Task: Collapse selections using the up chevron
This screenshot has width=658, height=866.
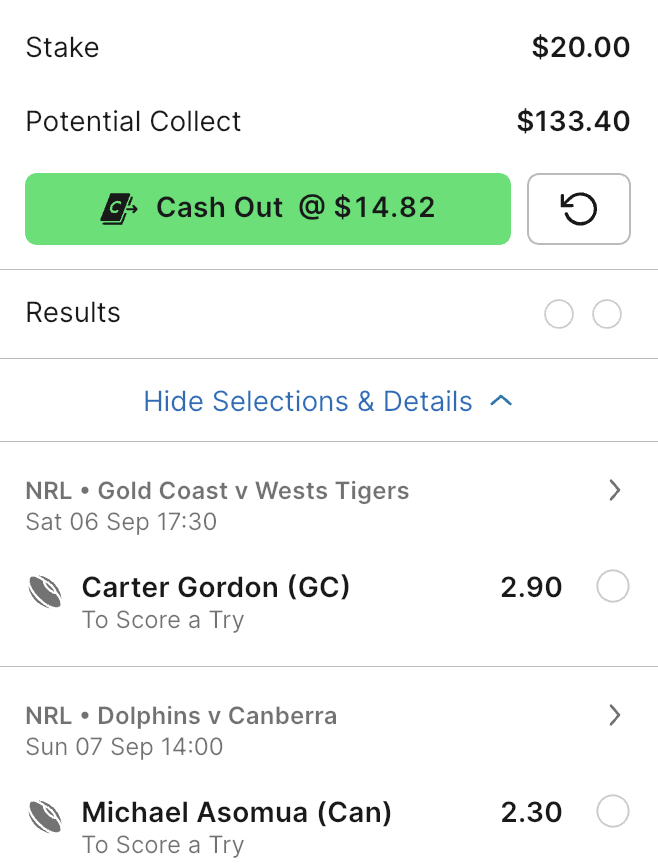Action: tap(501, 401)
